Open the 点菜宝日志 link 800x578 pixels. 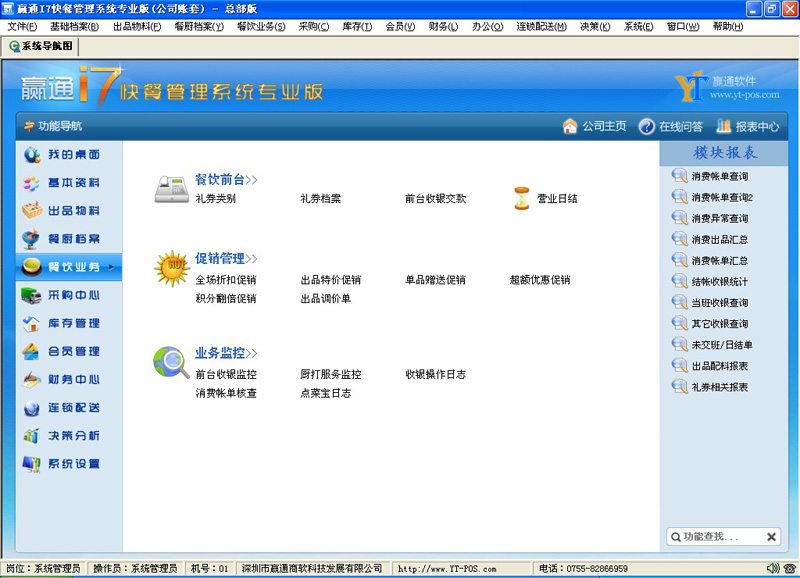coord(326,393)
